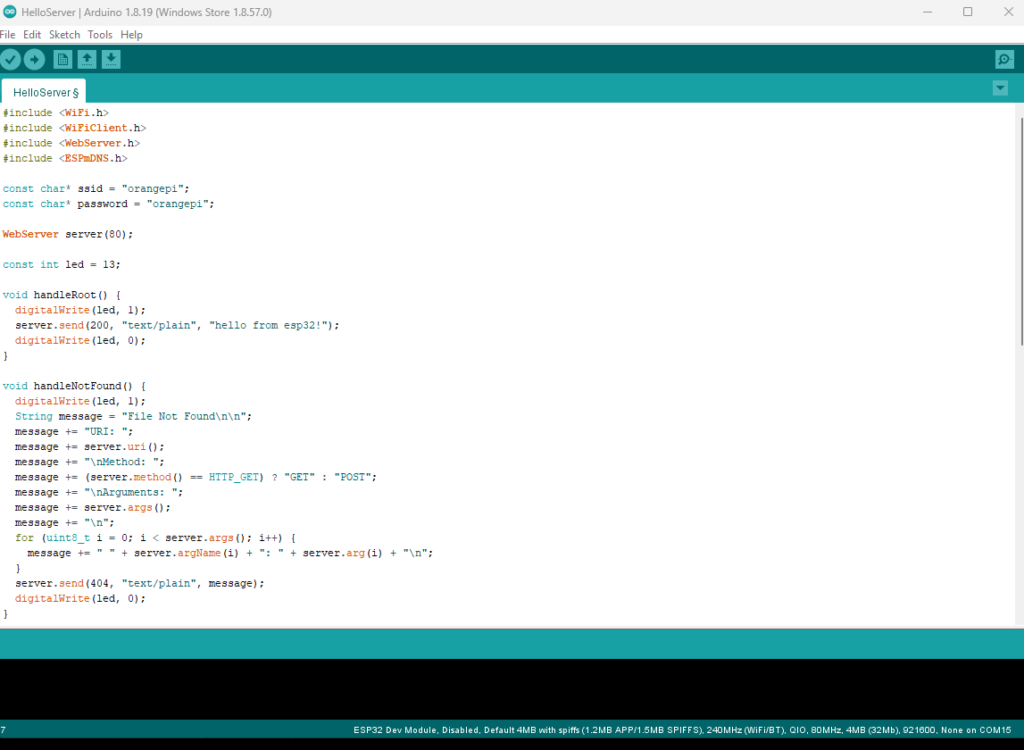Click the server.send(404 line

[140, 583]
